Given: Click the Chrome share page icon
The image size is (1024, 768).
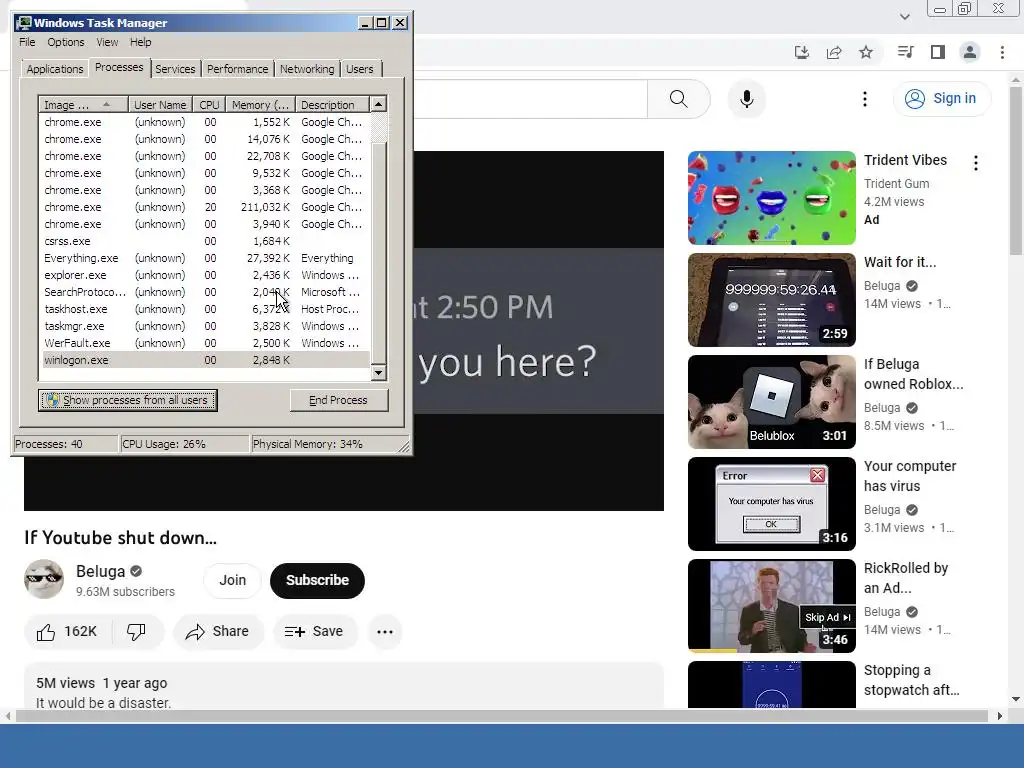Looking at the screenshot, I should [x=834, y=52].
